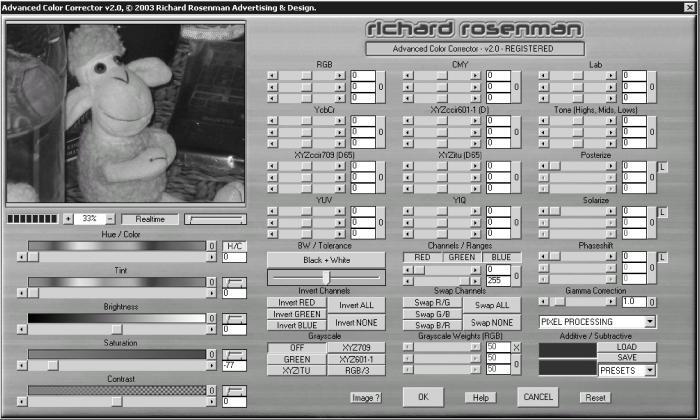Select the BLUE channel tab
The width and height of the screenshot is (700, 420).
click(501, 257)
